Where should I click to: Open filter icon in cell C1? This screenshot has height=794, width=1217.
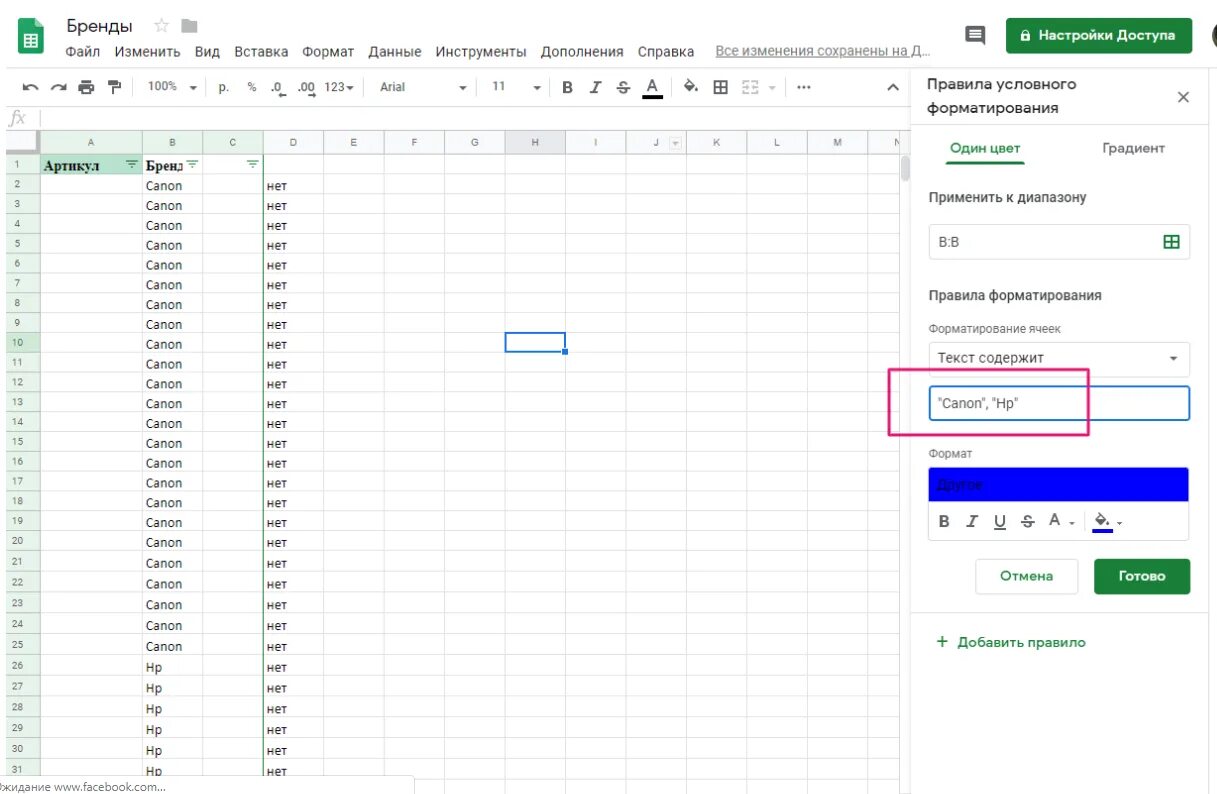(252, 164)
